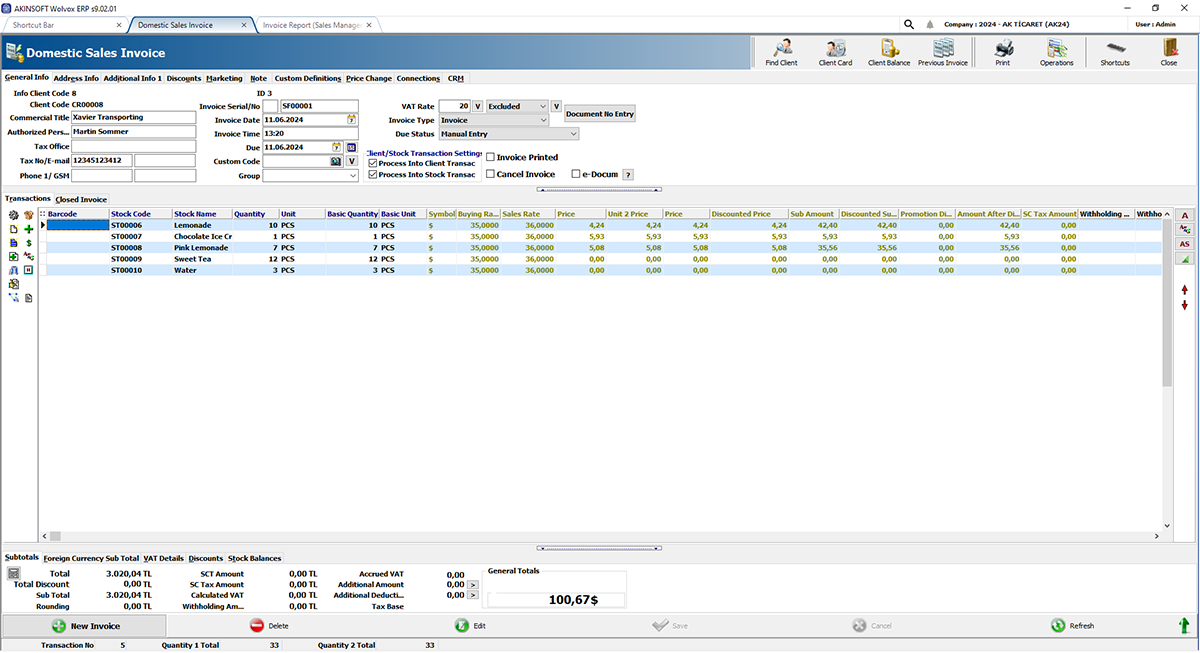Open the Due Status Manual Entry dropdown
1200x653 pixels.
(509, 134)
